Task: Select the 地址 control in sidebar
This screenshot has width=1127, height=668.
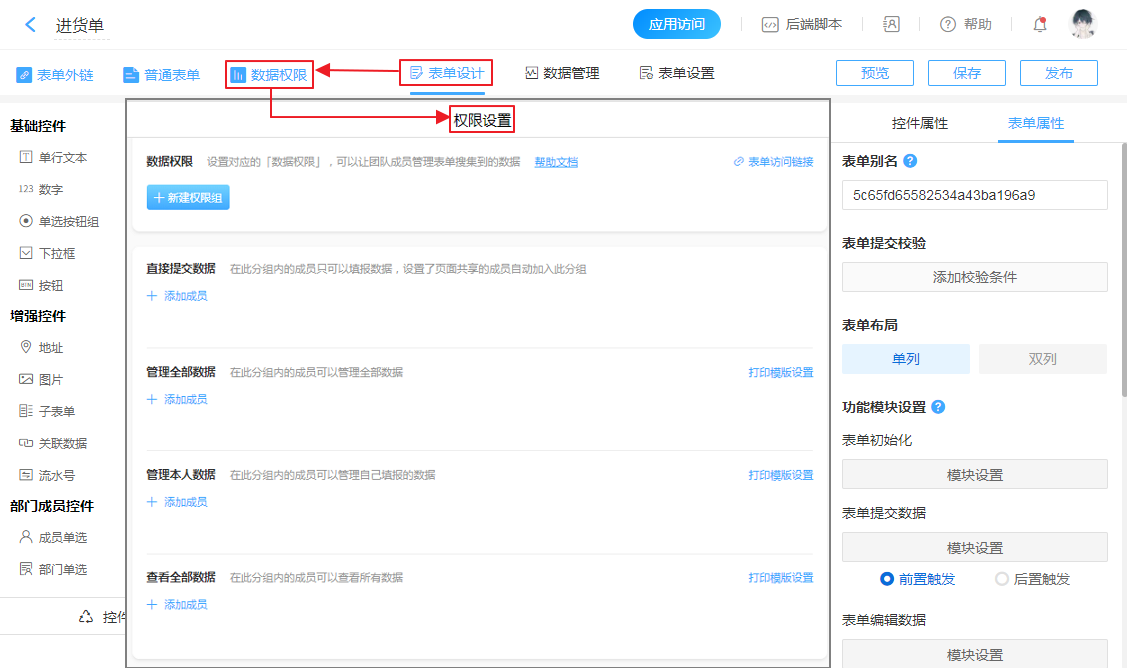Action: tap(50, 348)
